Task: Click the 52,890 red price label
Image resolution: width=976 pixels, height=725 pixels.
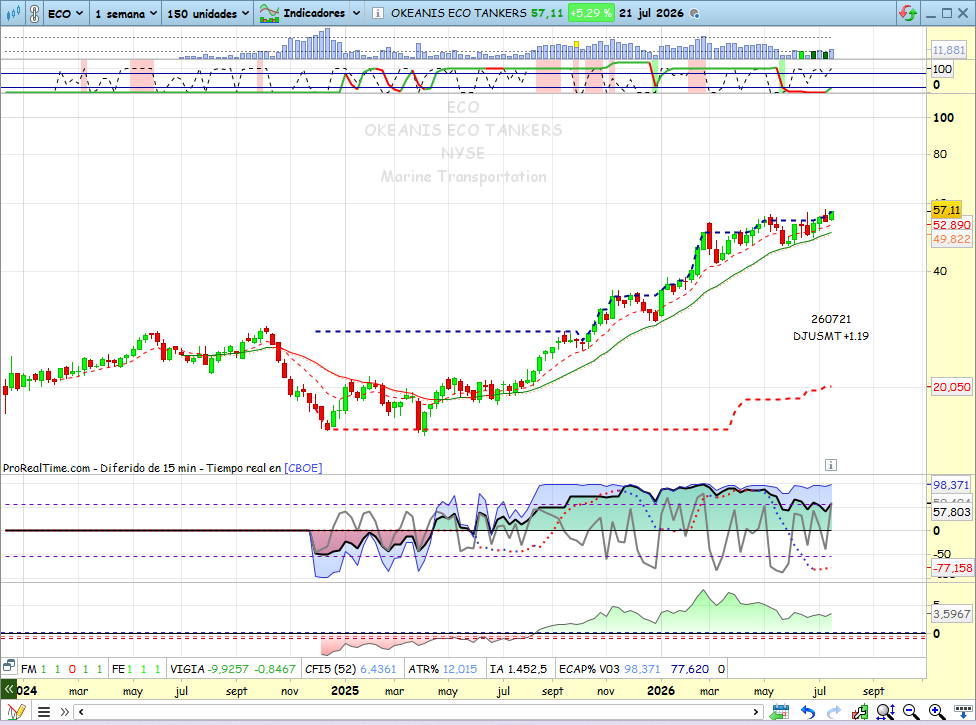Action: click(951, 225)
